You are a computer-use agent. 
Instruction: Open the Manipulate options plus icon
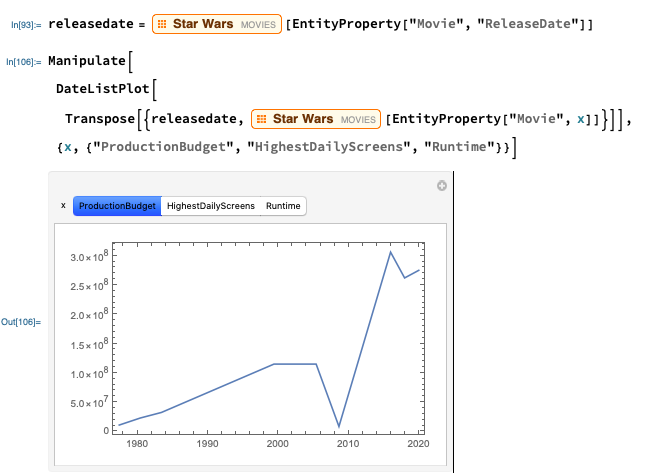click(442, 186)
